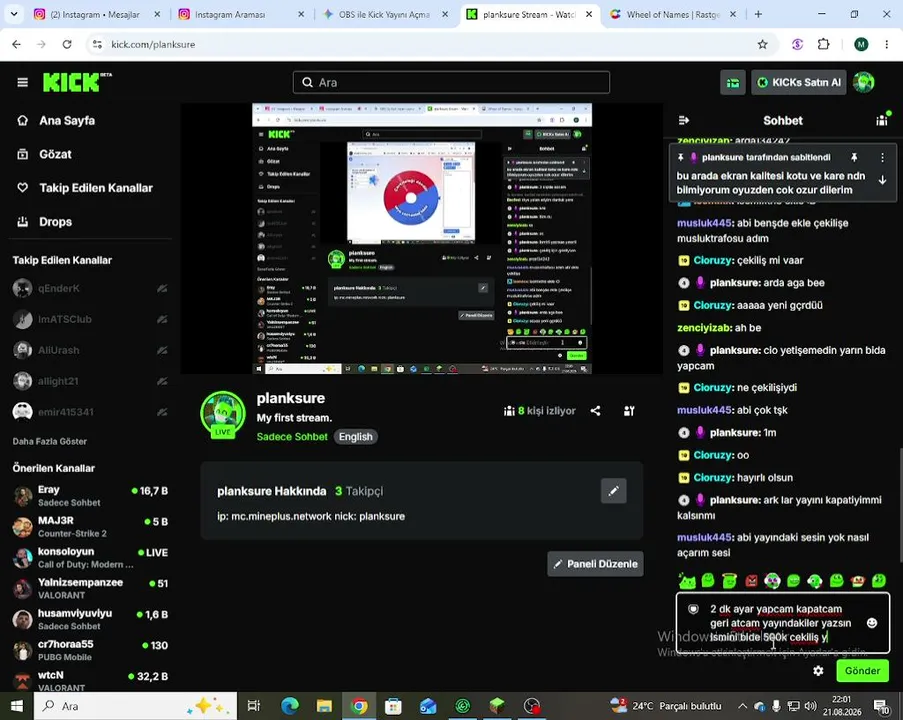Screen dimensions: 903x720
Task: Open recommended channel Eray
Action: pos(90,495)
